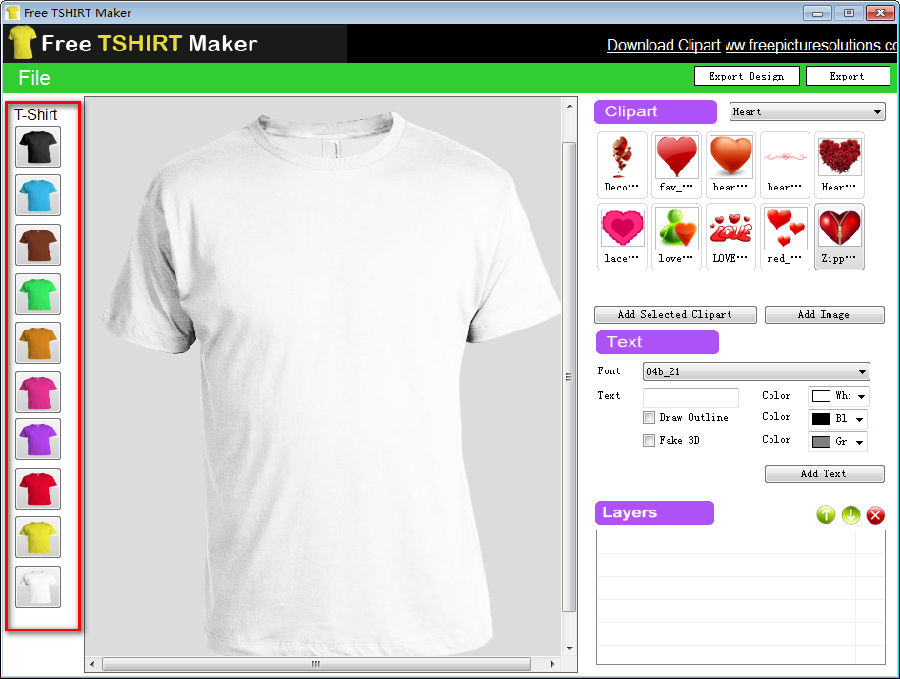The image size is (900, 679).
Task: Select the white T-shirt color
Action: 38,587
